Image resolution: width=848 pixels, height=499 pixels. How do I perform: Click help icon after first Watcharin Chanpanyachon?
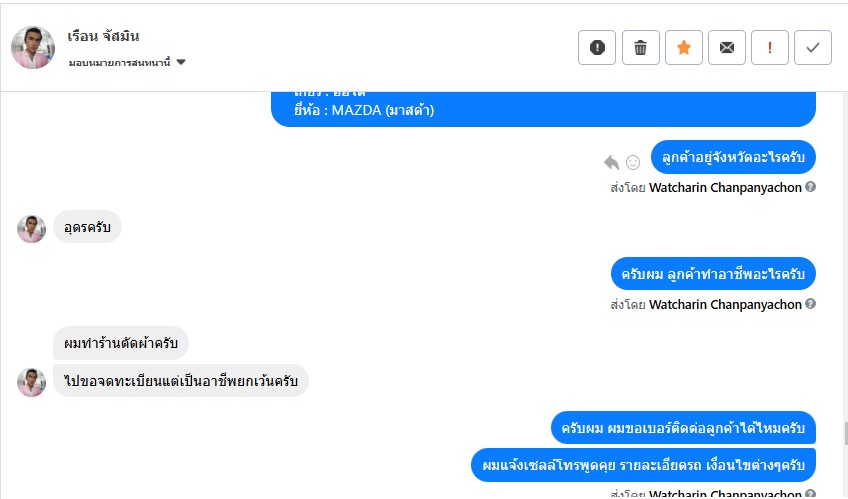810,187
